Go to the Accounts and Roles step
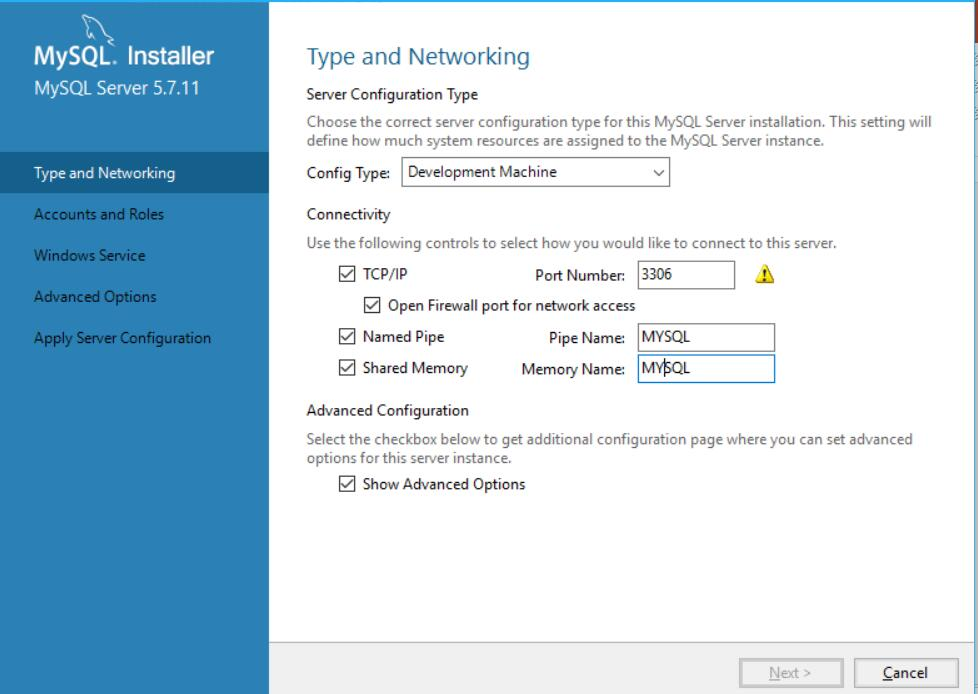 pos(99,214)
